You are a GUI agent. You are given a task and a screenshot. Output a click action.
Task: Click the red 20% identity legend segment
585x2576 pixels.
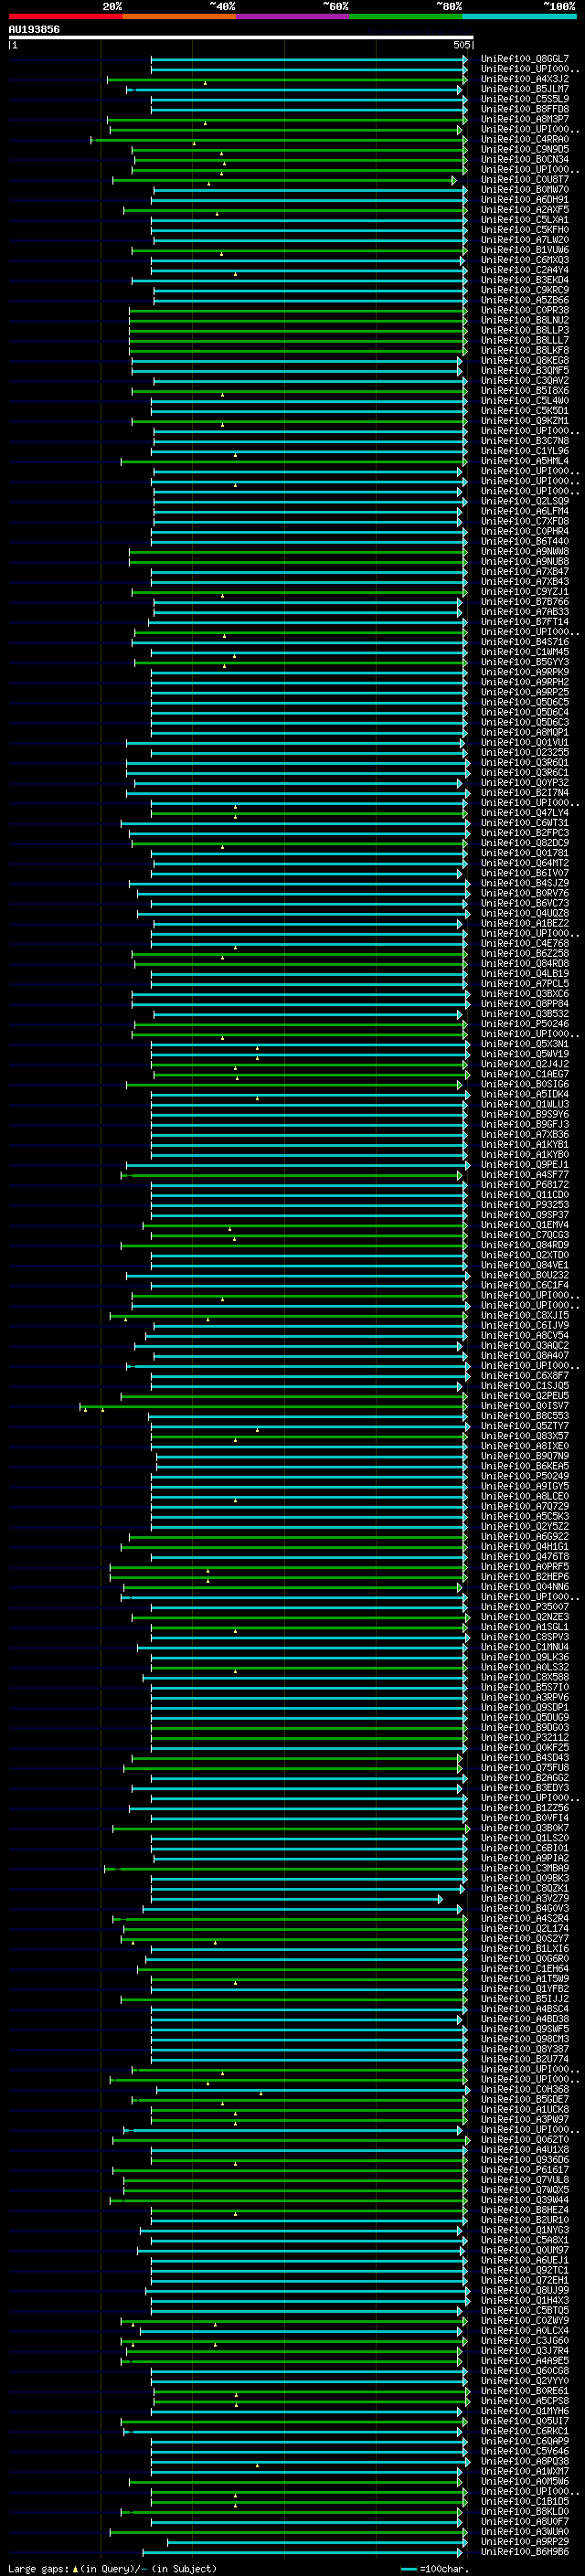[x=65, y=16]
